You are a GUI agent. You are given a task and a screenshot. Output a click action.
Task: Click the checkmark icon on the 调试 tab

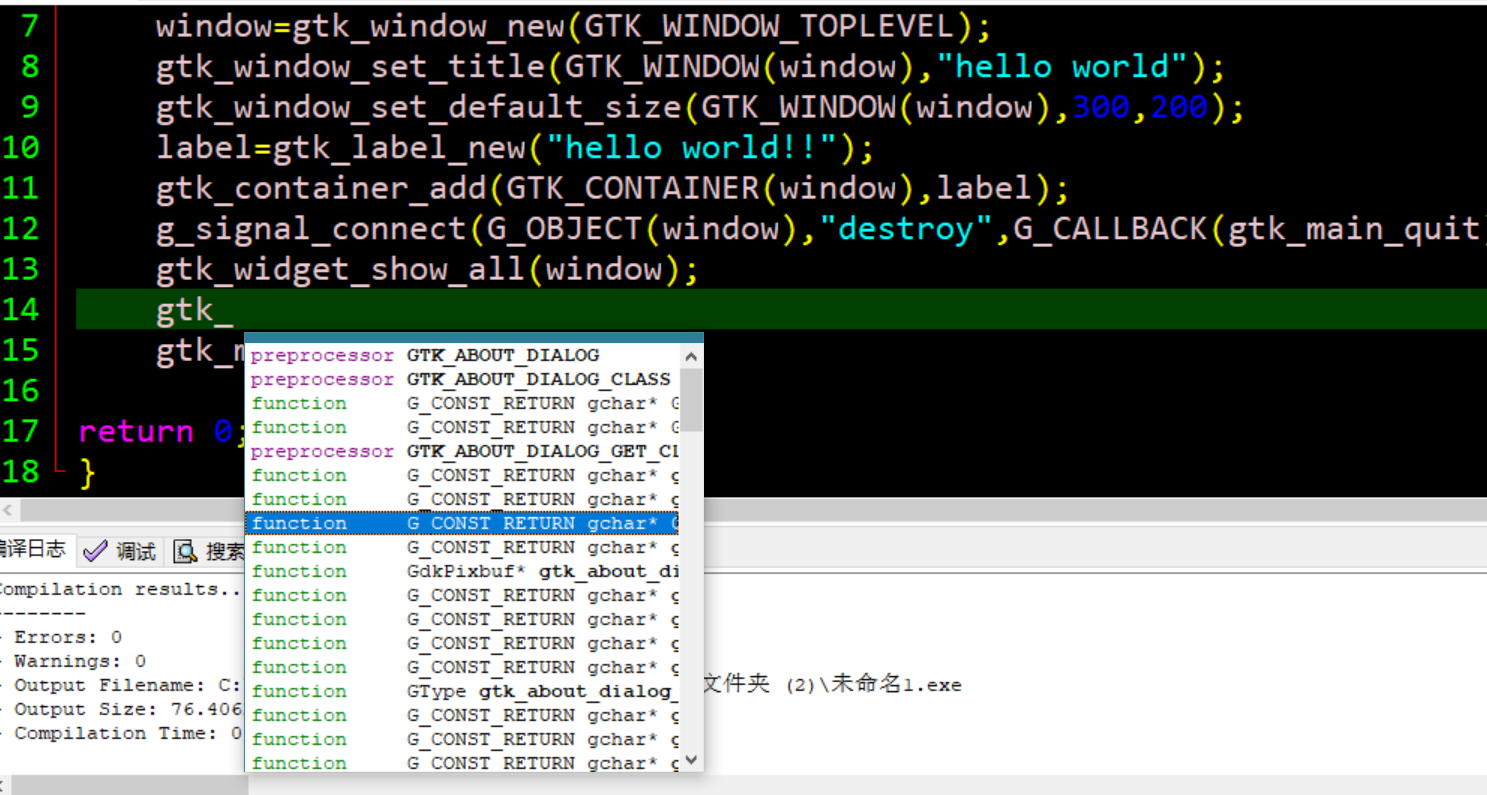95,551
